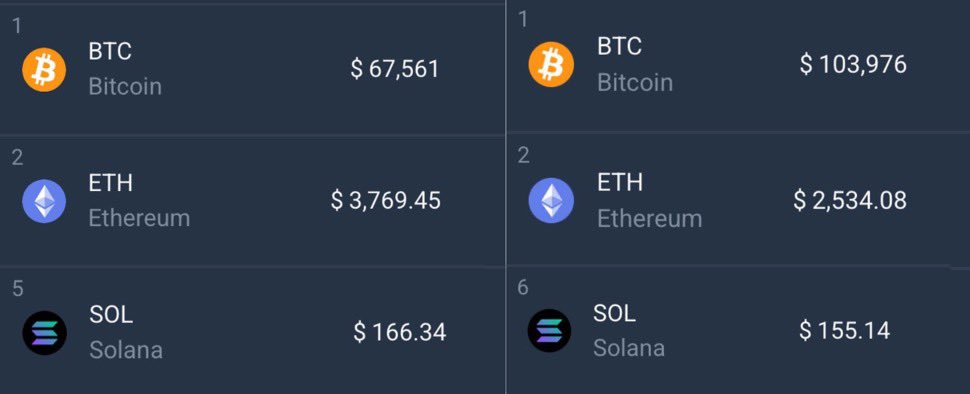This screenshot has width=970, height=394.
Task: Select the $ 67,561 Bitcoin price
Action: click(395, 69)
